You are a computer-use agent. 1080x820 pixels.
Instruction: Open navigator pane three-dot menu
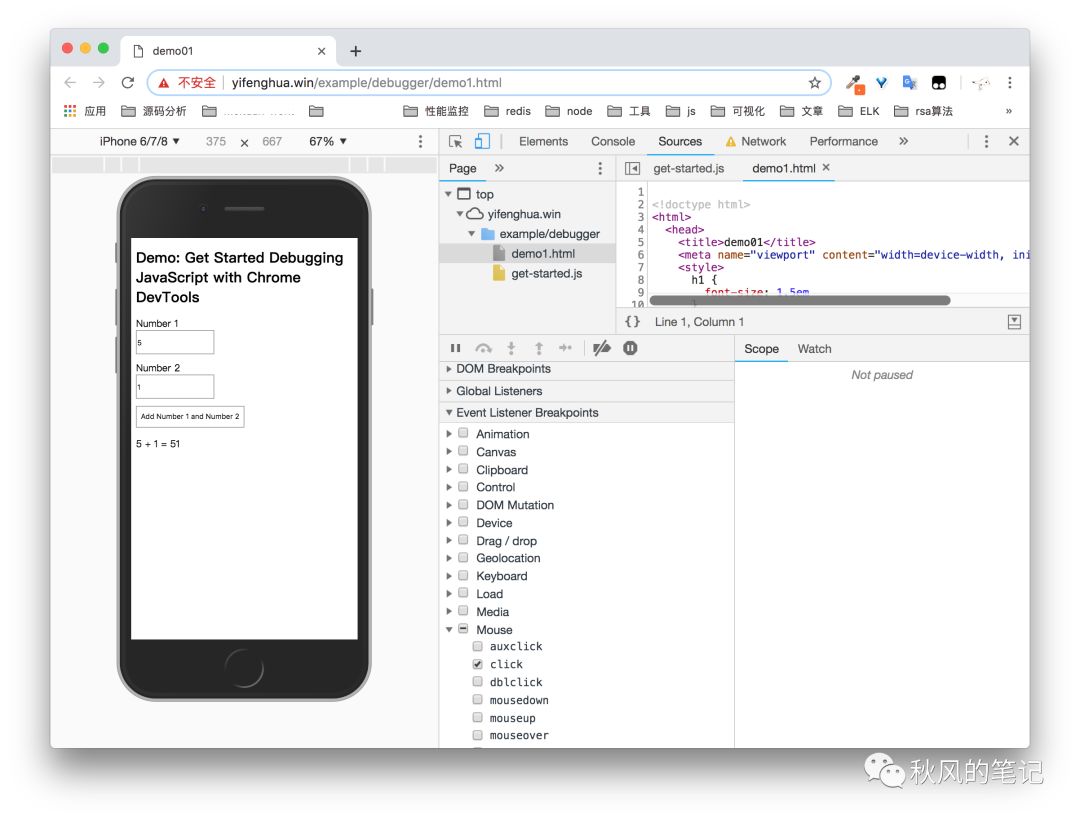pos(600,169)
